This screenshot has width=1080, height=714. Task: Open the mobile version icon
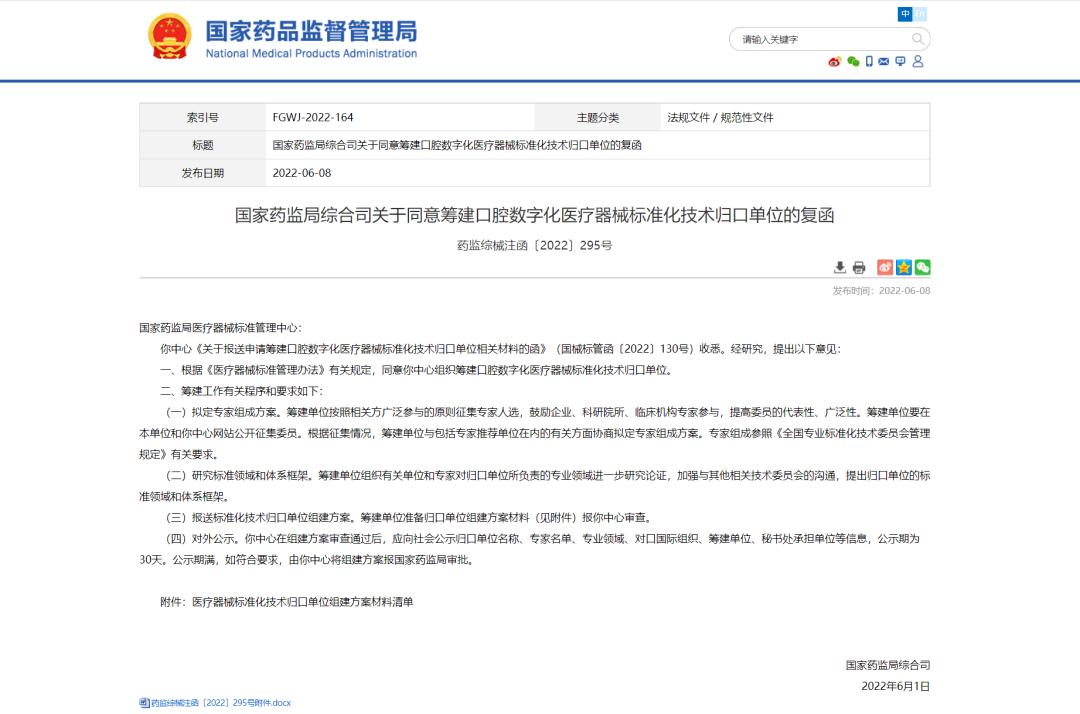[x=869, y=62]
